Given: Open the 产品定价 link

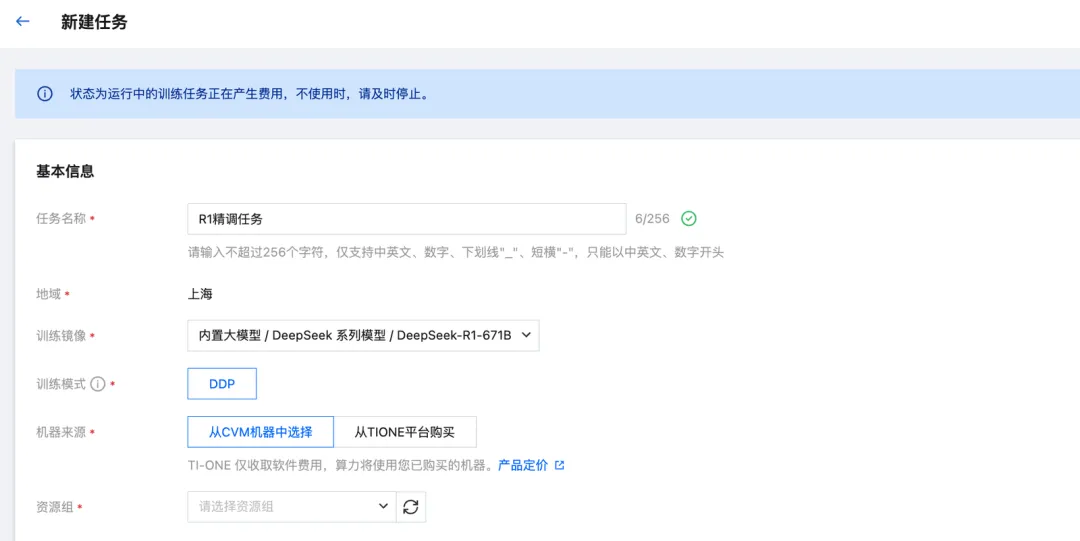Looking at the screenshot, I should 523,465.
